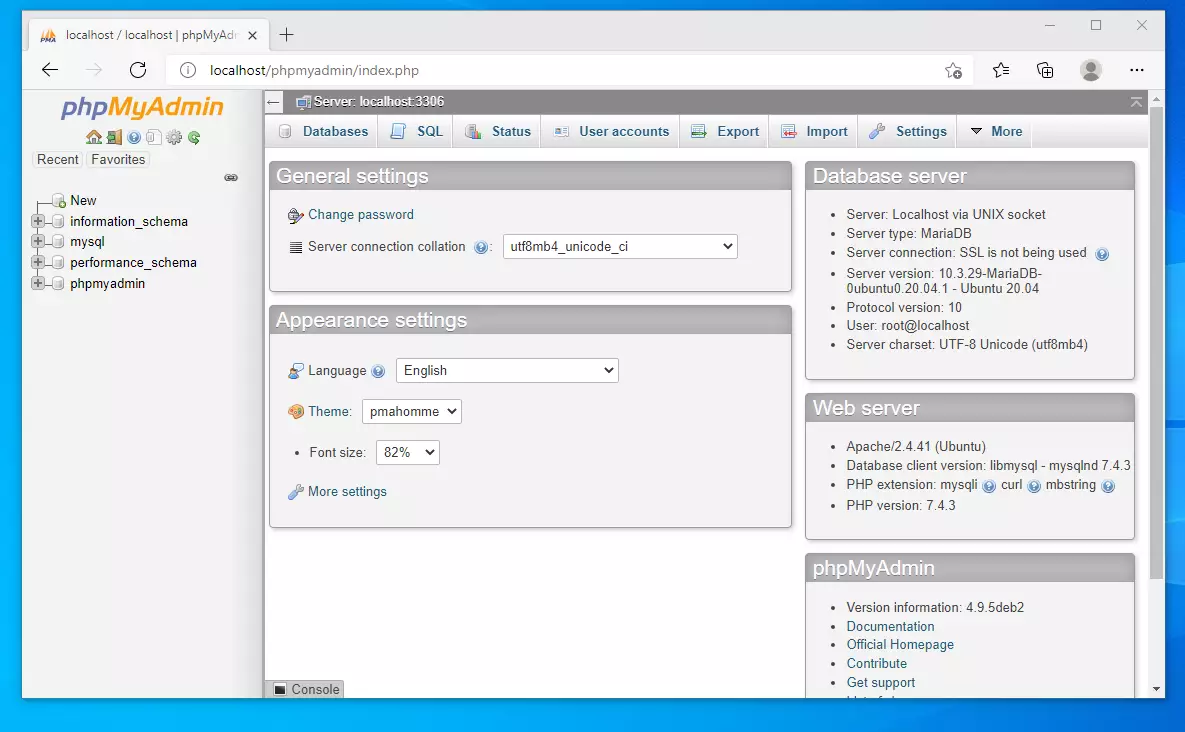
Task: Open the Export tab
Action: [x=725, y=131]
